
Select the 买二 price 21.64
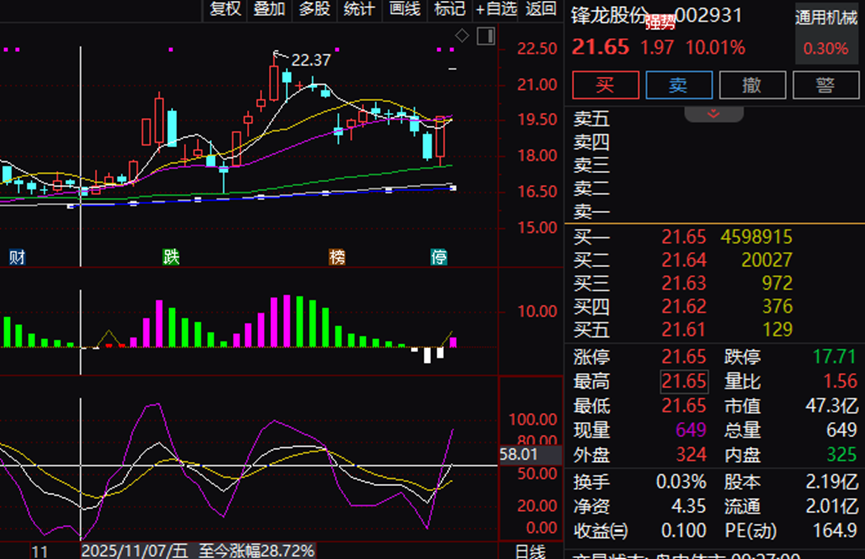(x=684, y=260)
